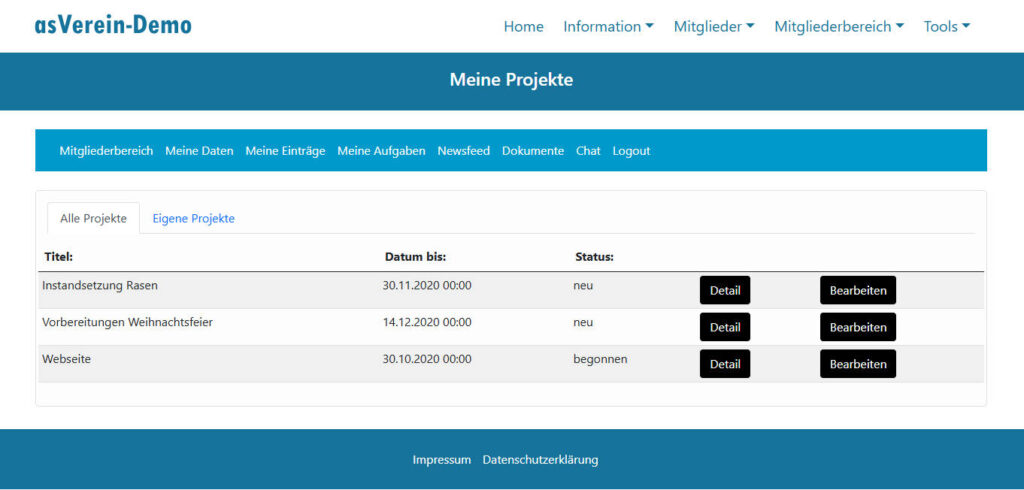The height and width of the screenshot is (490, 1024).
Task: Select the Alle Projekte tab
Action: pyautogui.click(x=93, y=218)
